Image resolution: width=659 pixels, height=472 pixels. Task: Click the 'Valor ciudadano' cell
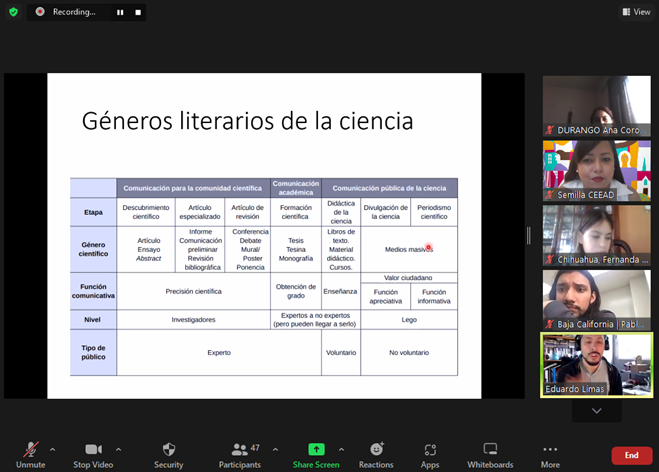coord(408,278)
